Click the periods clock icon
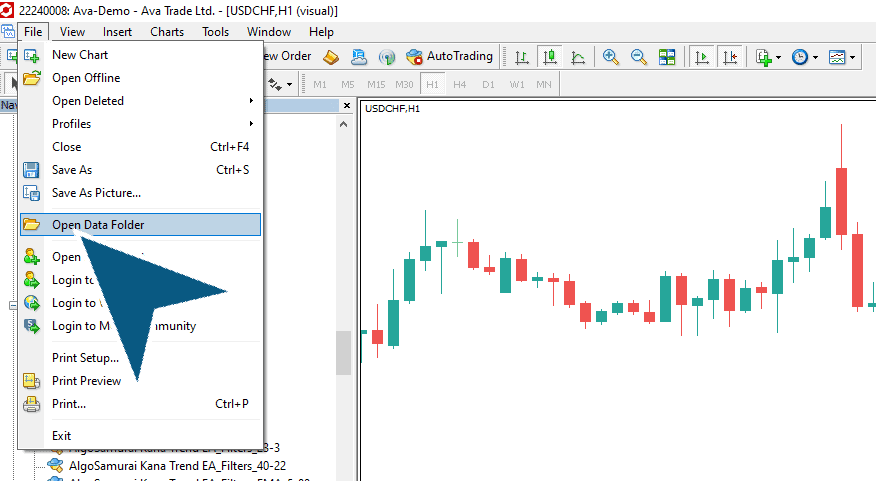The height and width of the screenshot is (481, 876). click(800, 57)
